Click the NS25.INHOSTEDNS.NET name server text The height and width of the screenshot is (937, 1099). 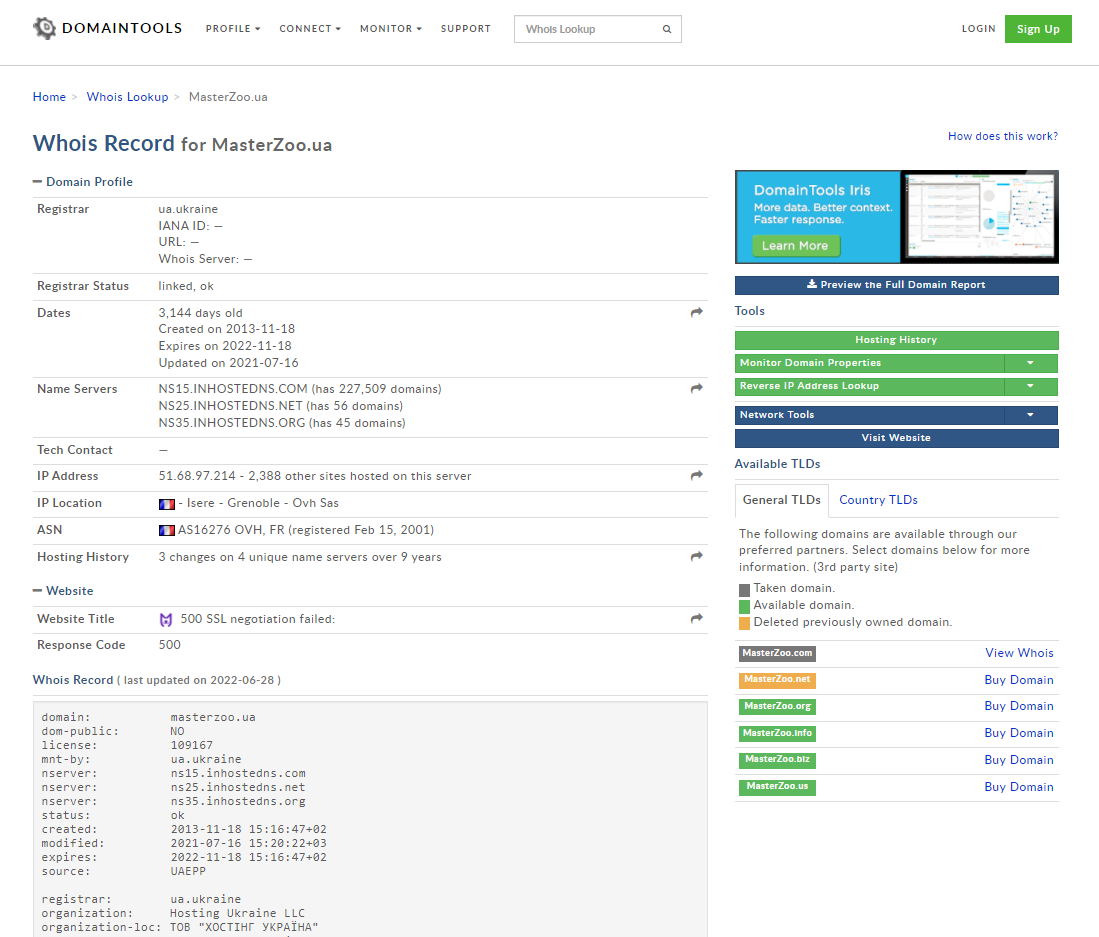(231, 406)
